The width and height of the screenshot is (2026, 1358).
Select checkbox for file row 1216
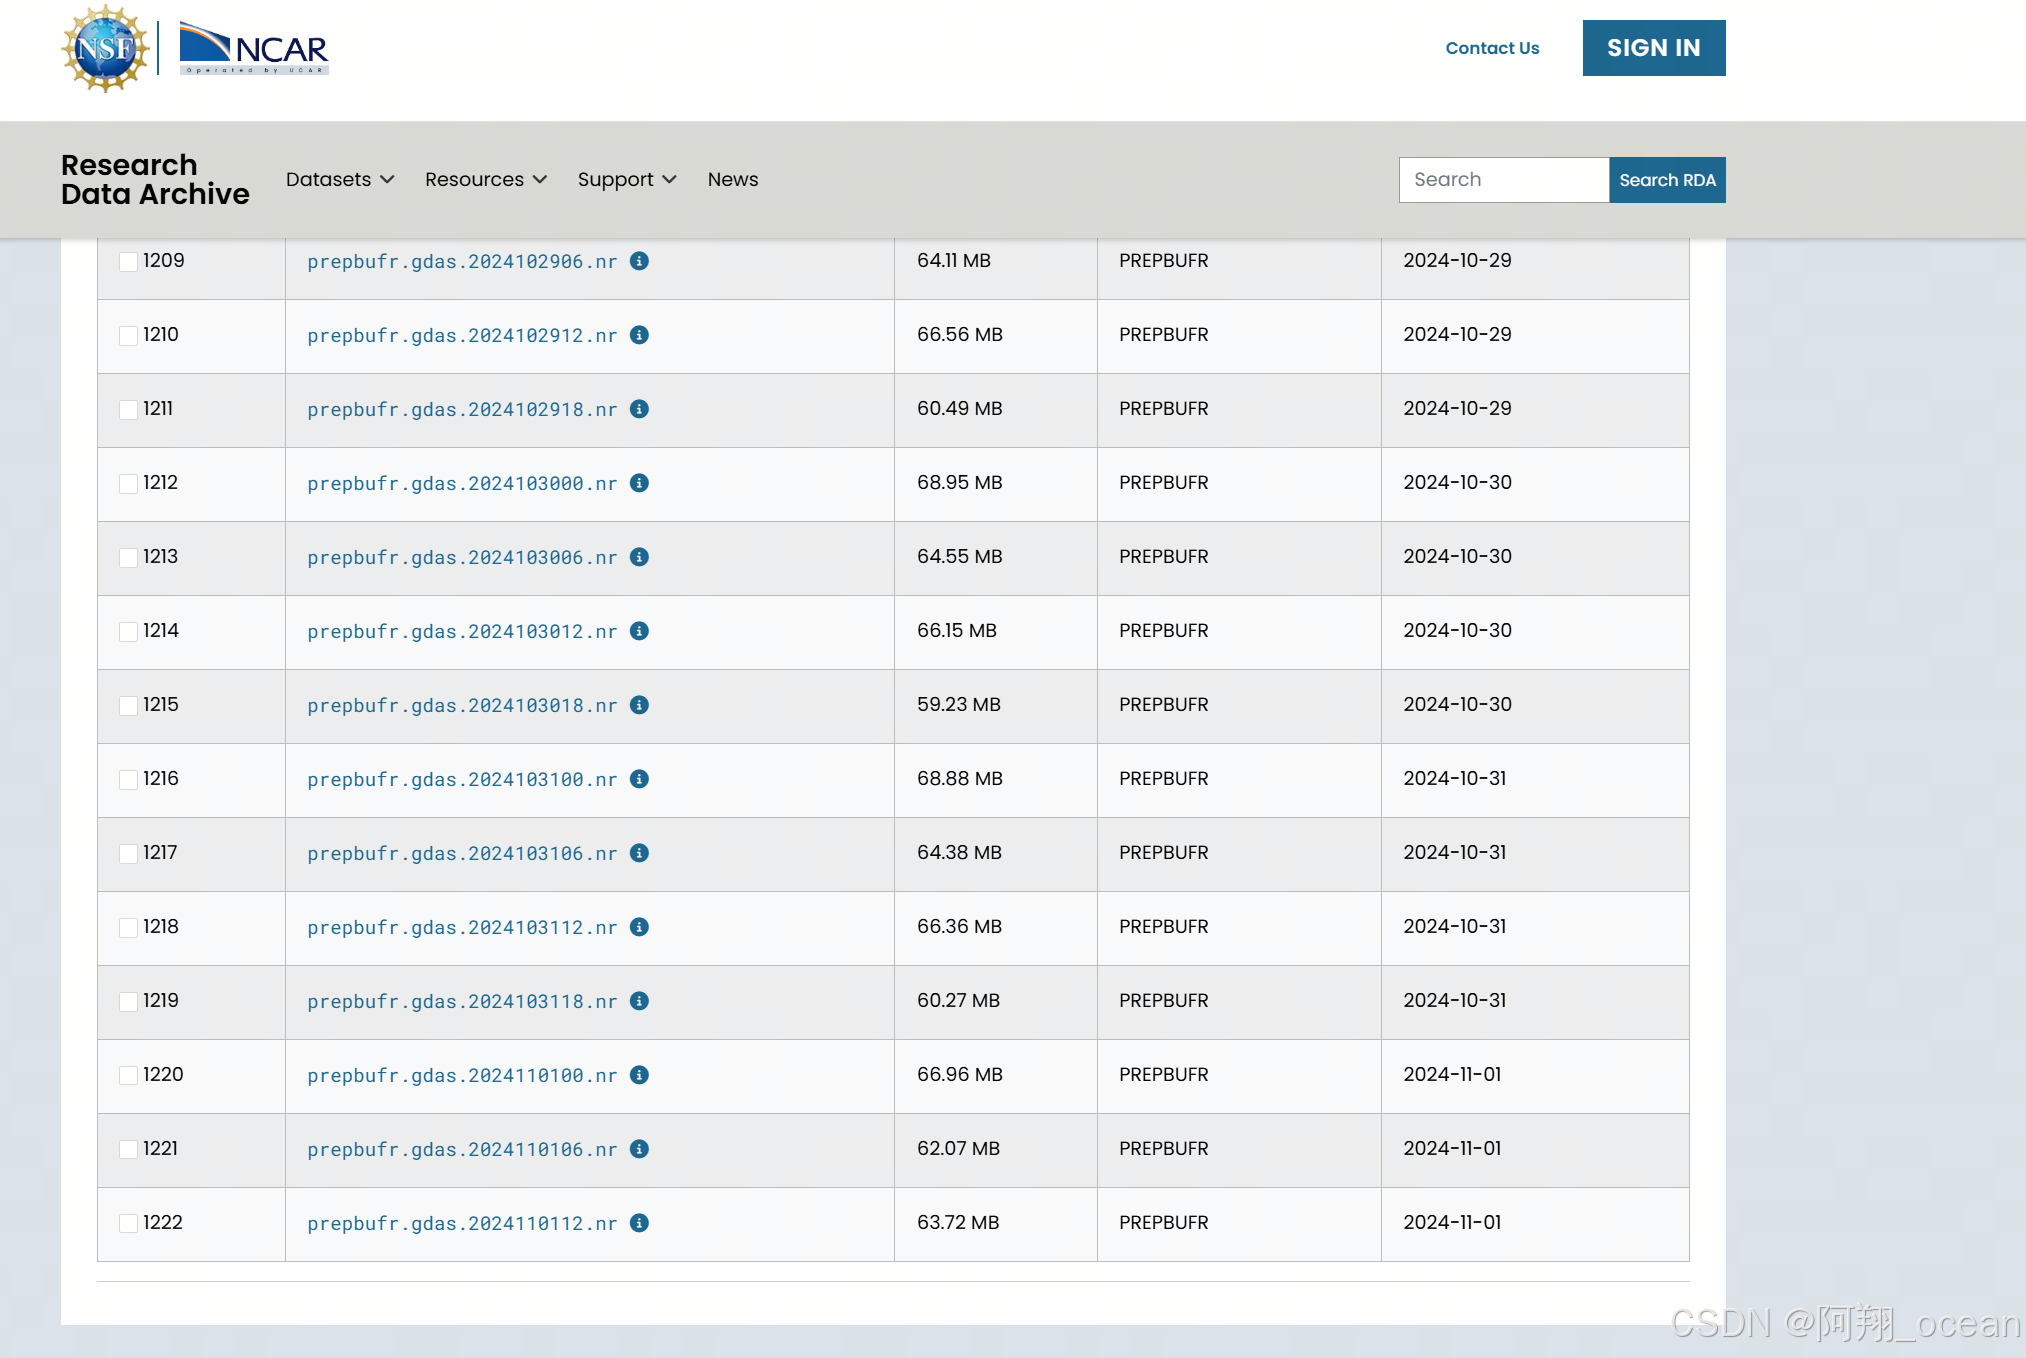[128, 780]
